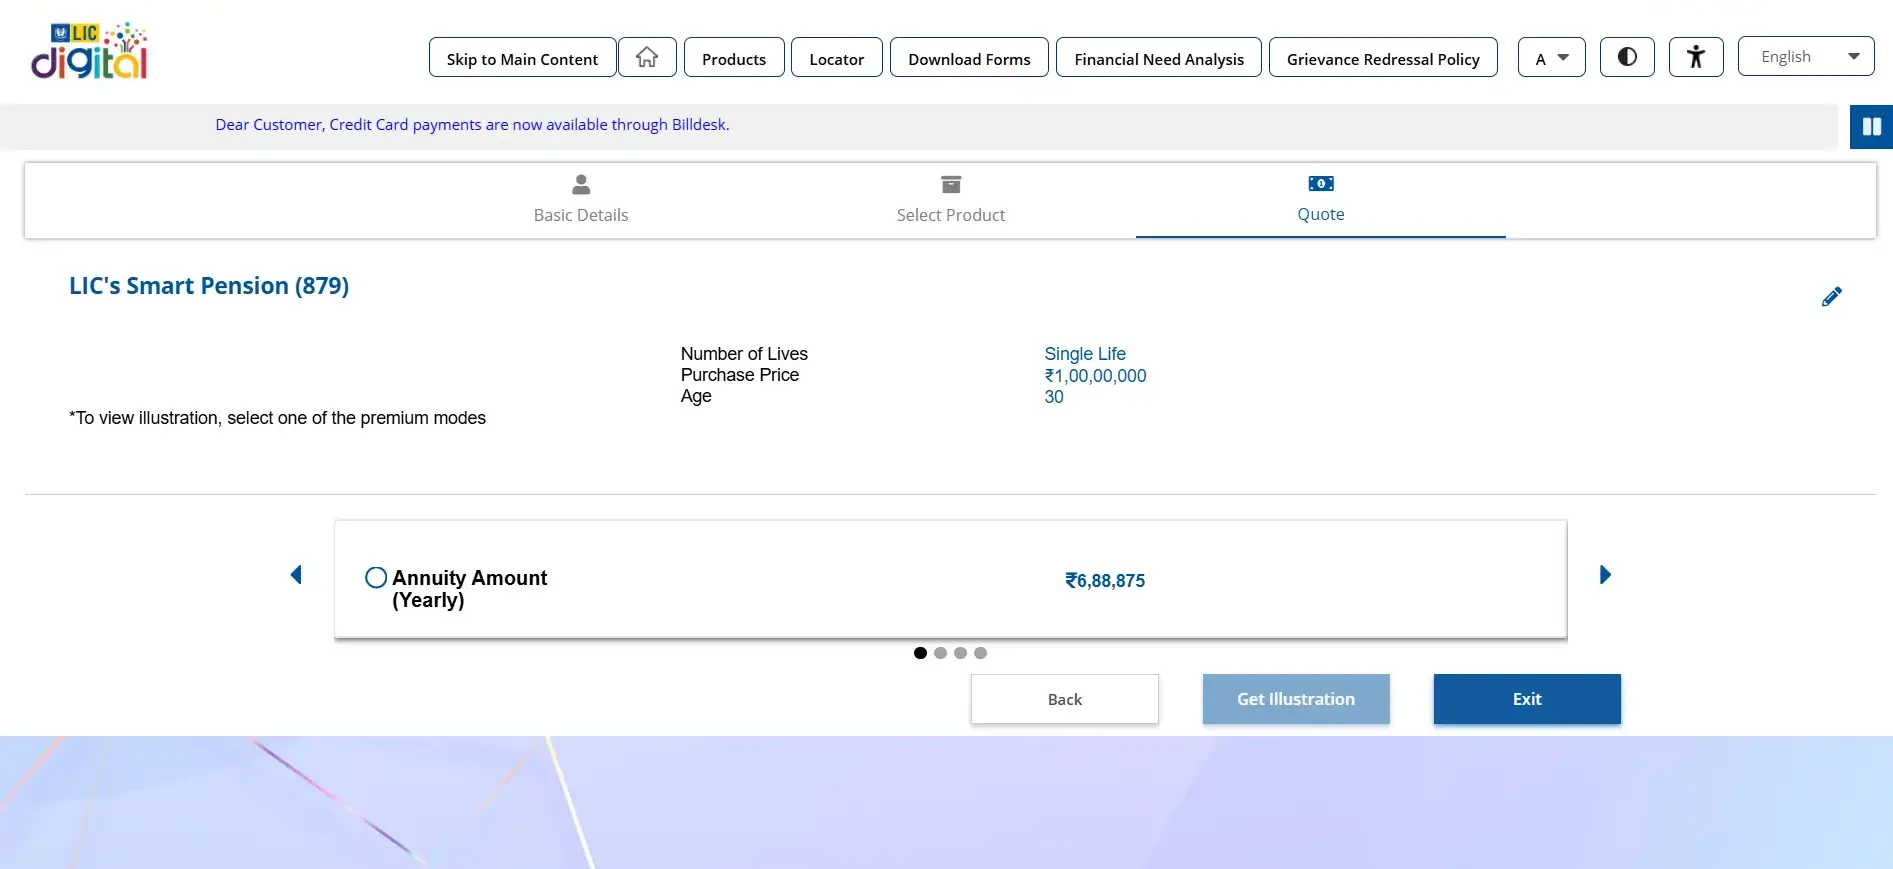Open the Locator menu item
Viewport: 1893px width, 869px height.
(837, 57)
